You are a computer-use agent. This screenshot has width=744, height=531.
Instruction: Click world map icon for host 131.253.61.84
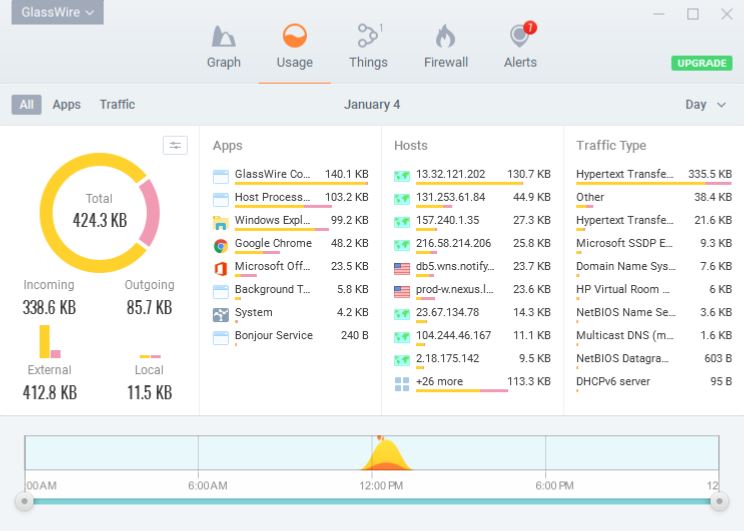point(402,199)
